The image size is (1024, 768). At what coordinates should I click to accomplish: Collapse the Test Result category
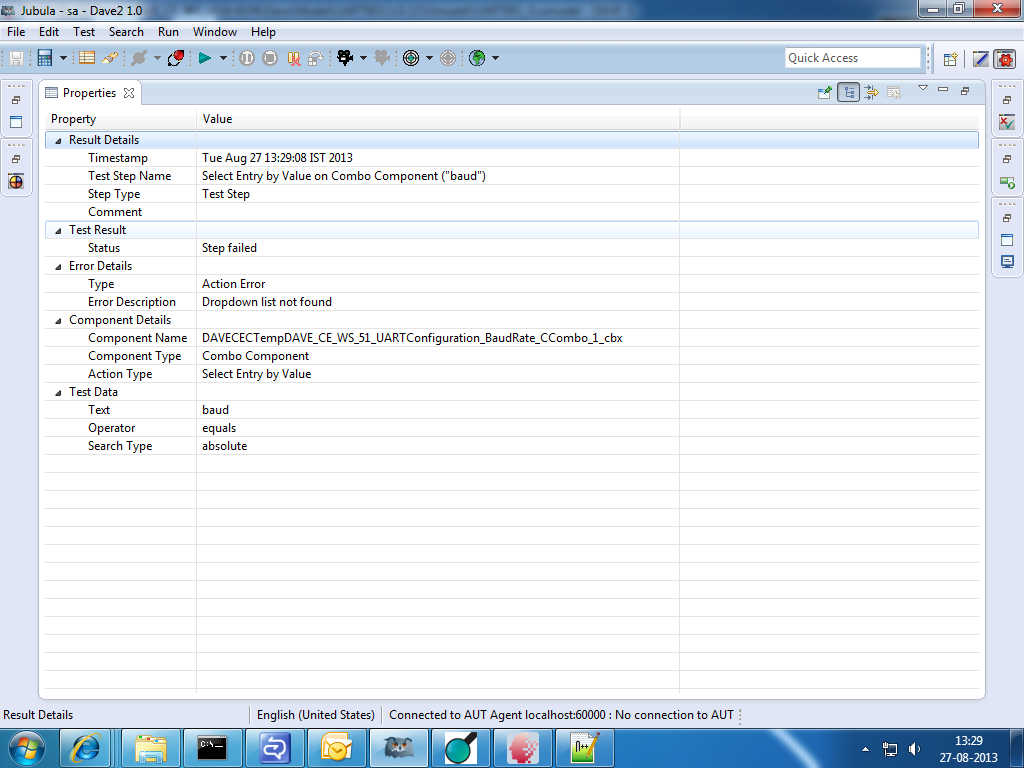click(58, 231)
